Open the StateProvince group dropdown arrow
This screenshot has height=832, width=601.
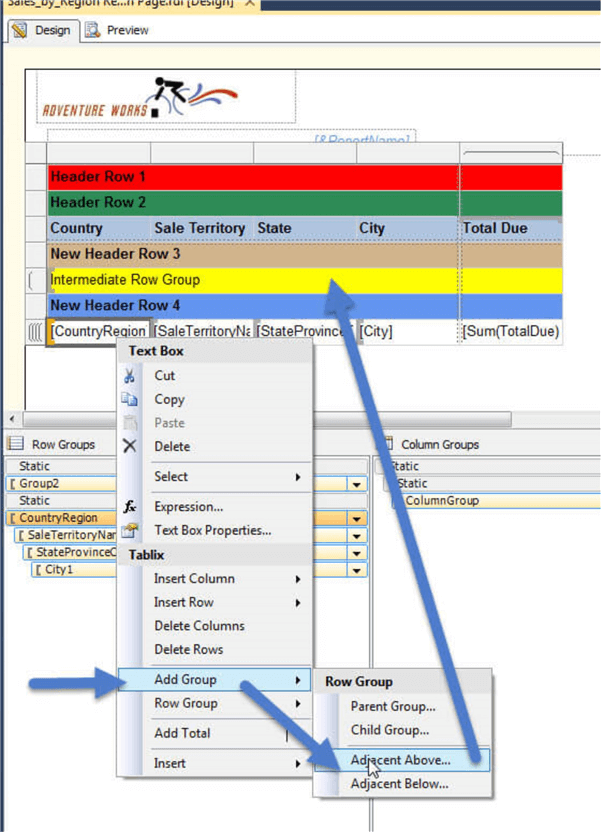[x=356, y=553]
